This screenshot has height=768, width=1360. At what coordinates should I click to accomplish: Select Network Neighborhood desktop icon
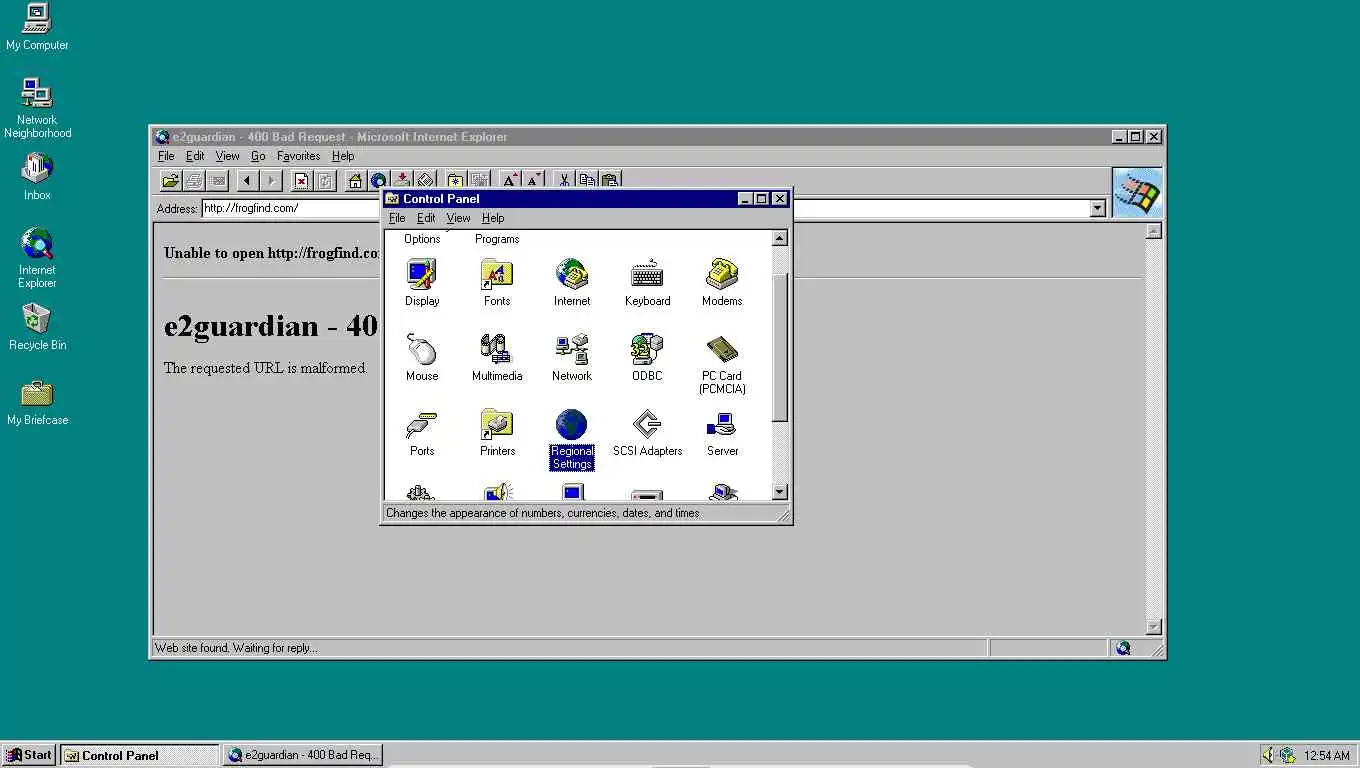tap(37, 107)
